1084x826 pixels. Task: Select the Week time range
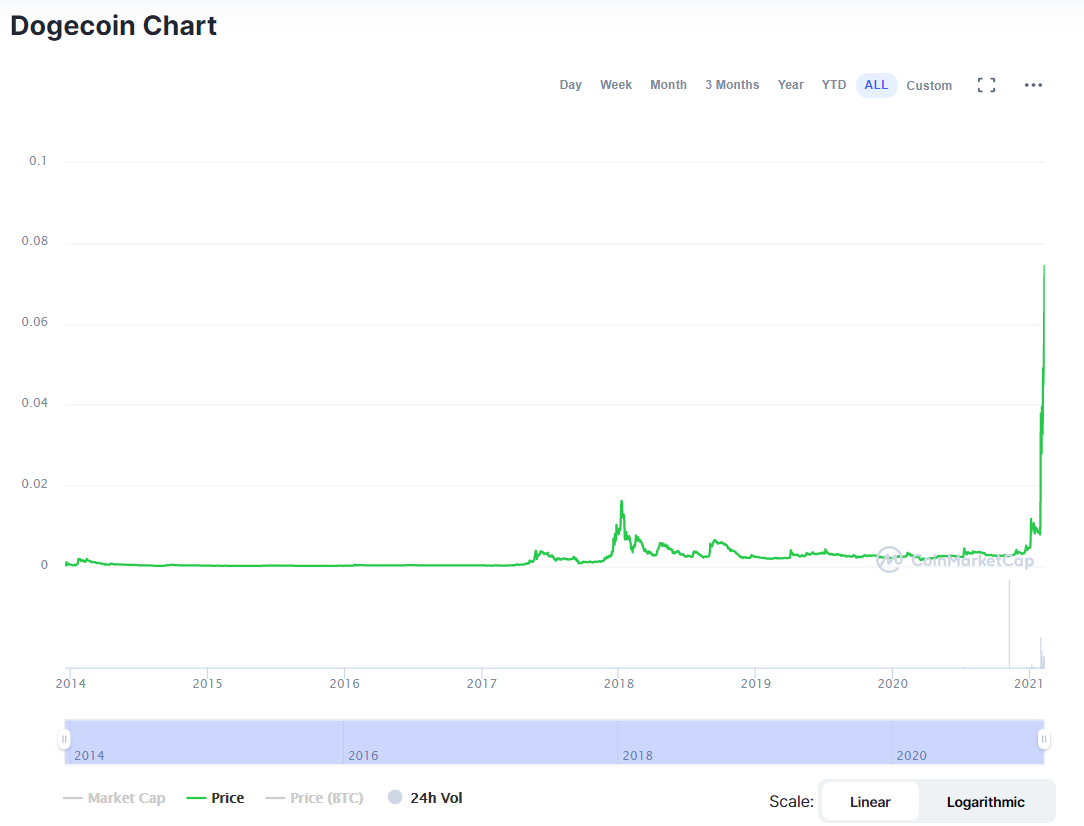[616, 85]
